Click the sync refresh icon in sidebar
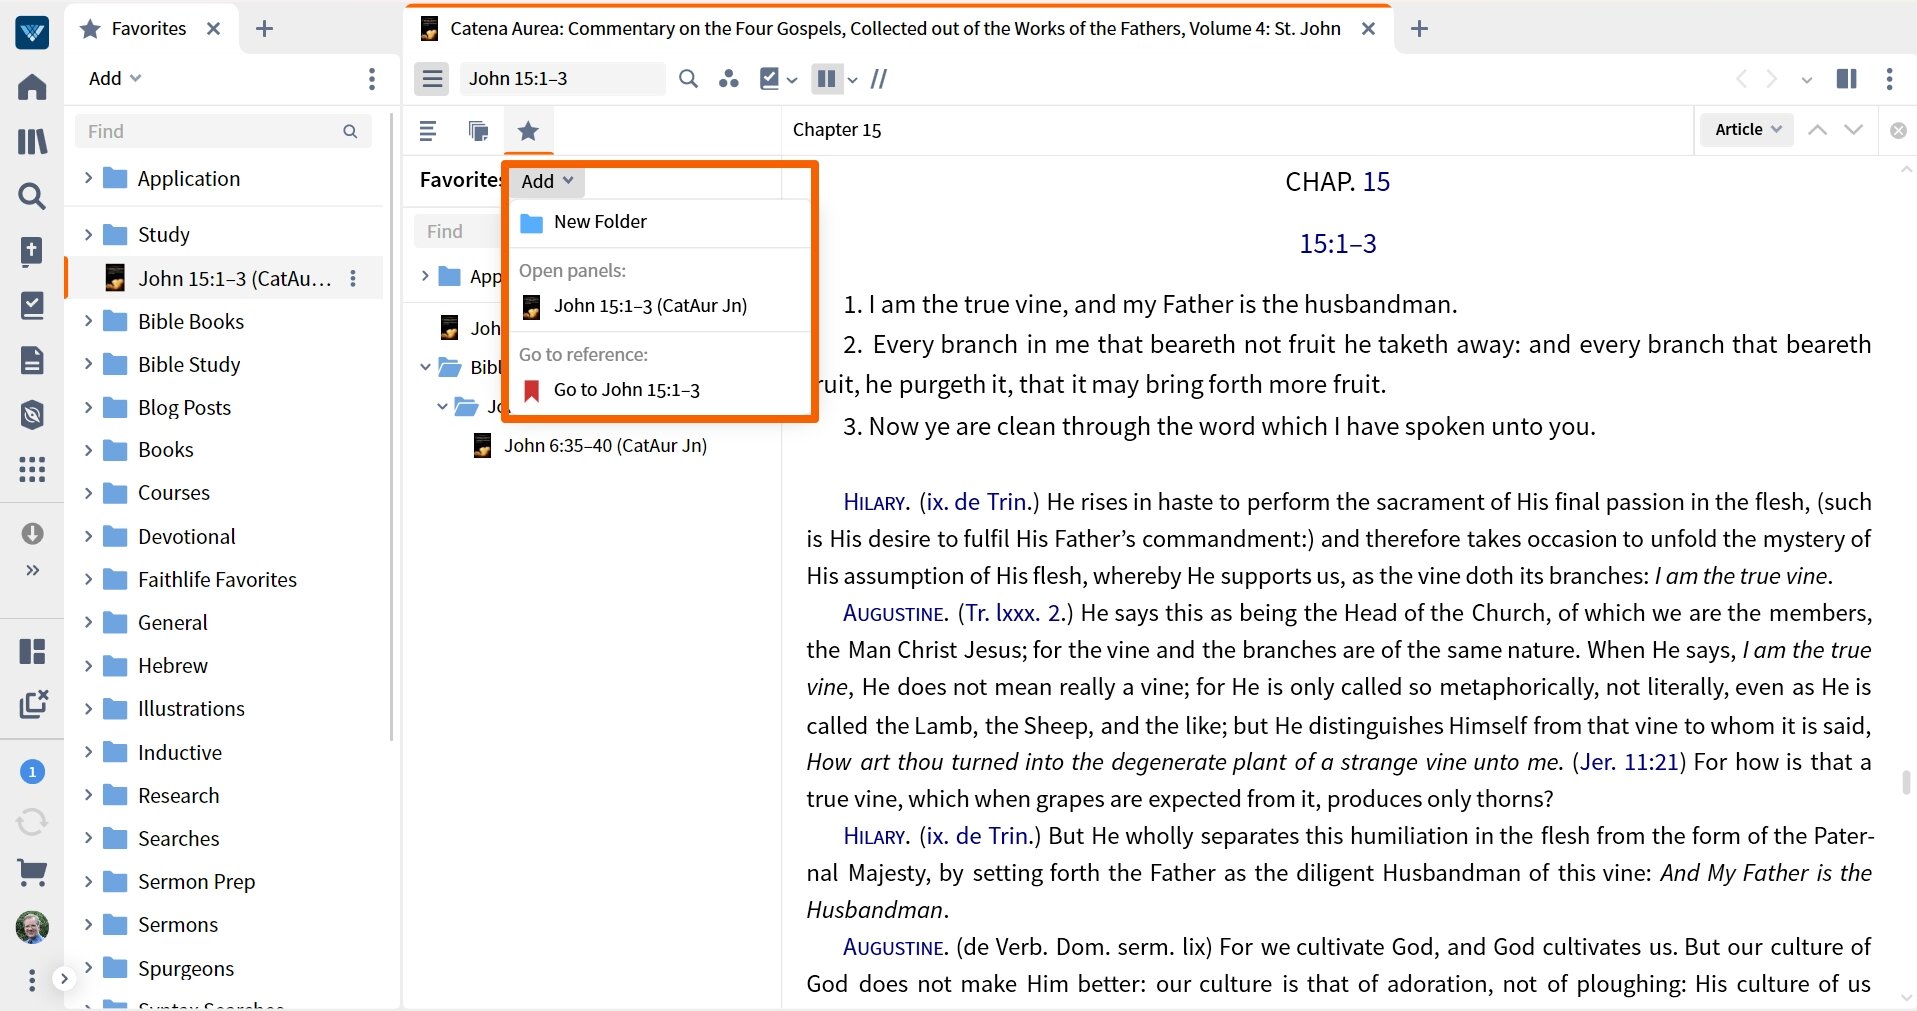1917x1011 pixels. (x=32, y=822)
